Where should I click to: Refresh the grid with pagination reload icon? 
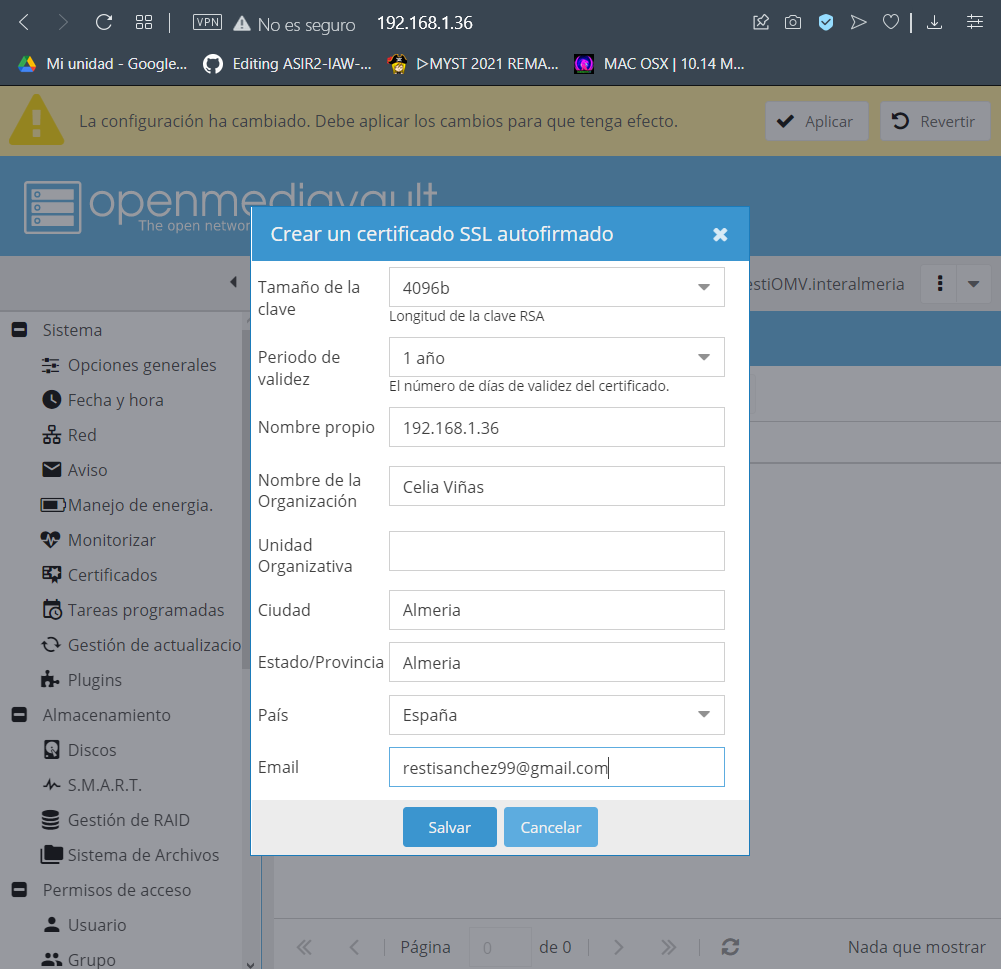[x=730, y=947]
